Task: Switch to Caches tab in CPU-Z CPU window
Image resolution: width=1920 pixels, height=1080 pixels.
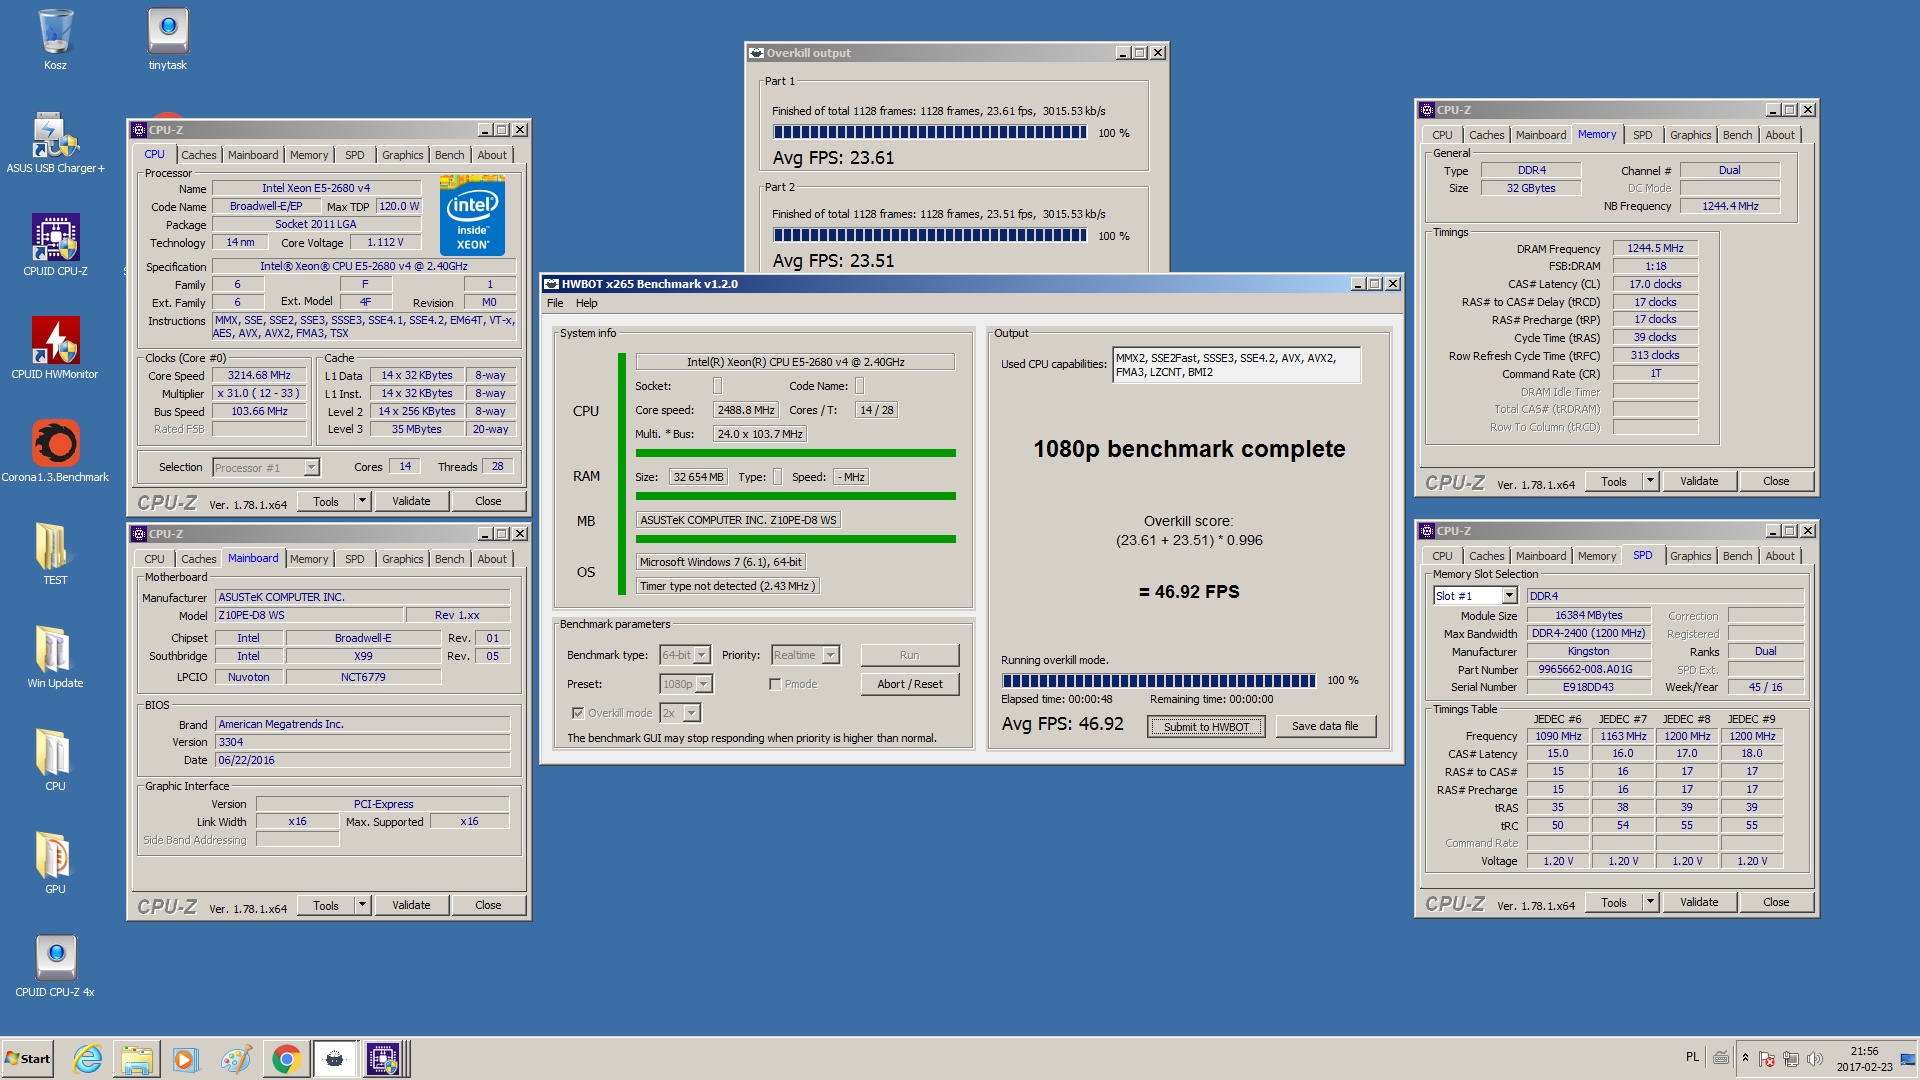Action: coord(198,155)
